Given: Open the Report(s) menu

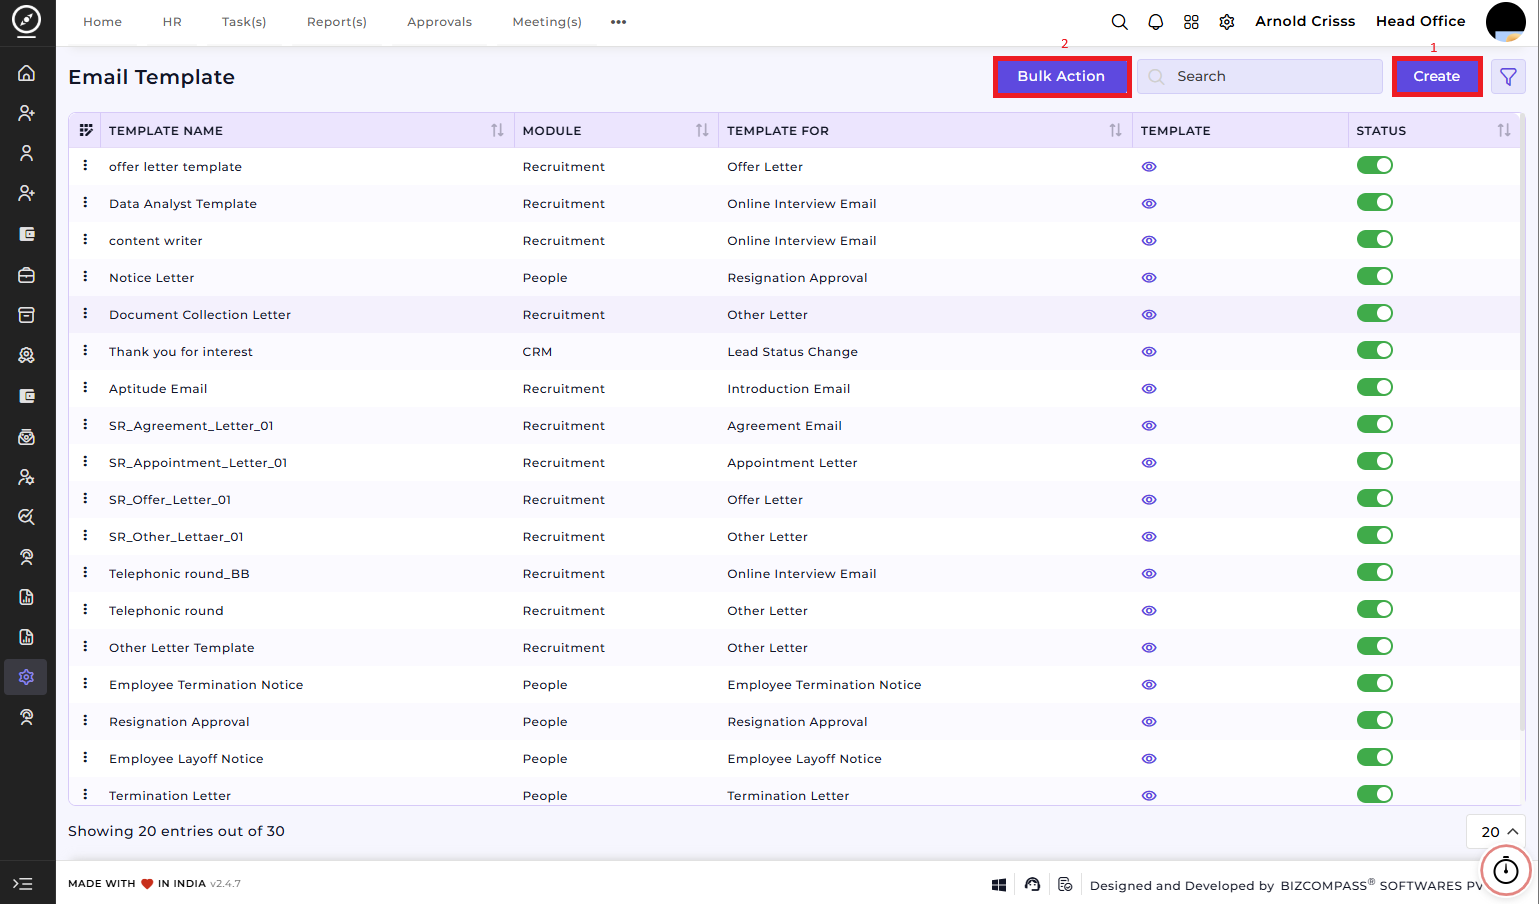Looking at the screenshot, I should pos(337,22).
